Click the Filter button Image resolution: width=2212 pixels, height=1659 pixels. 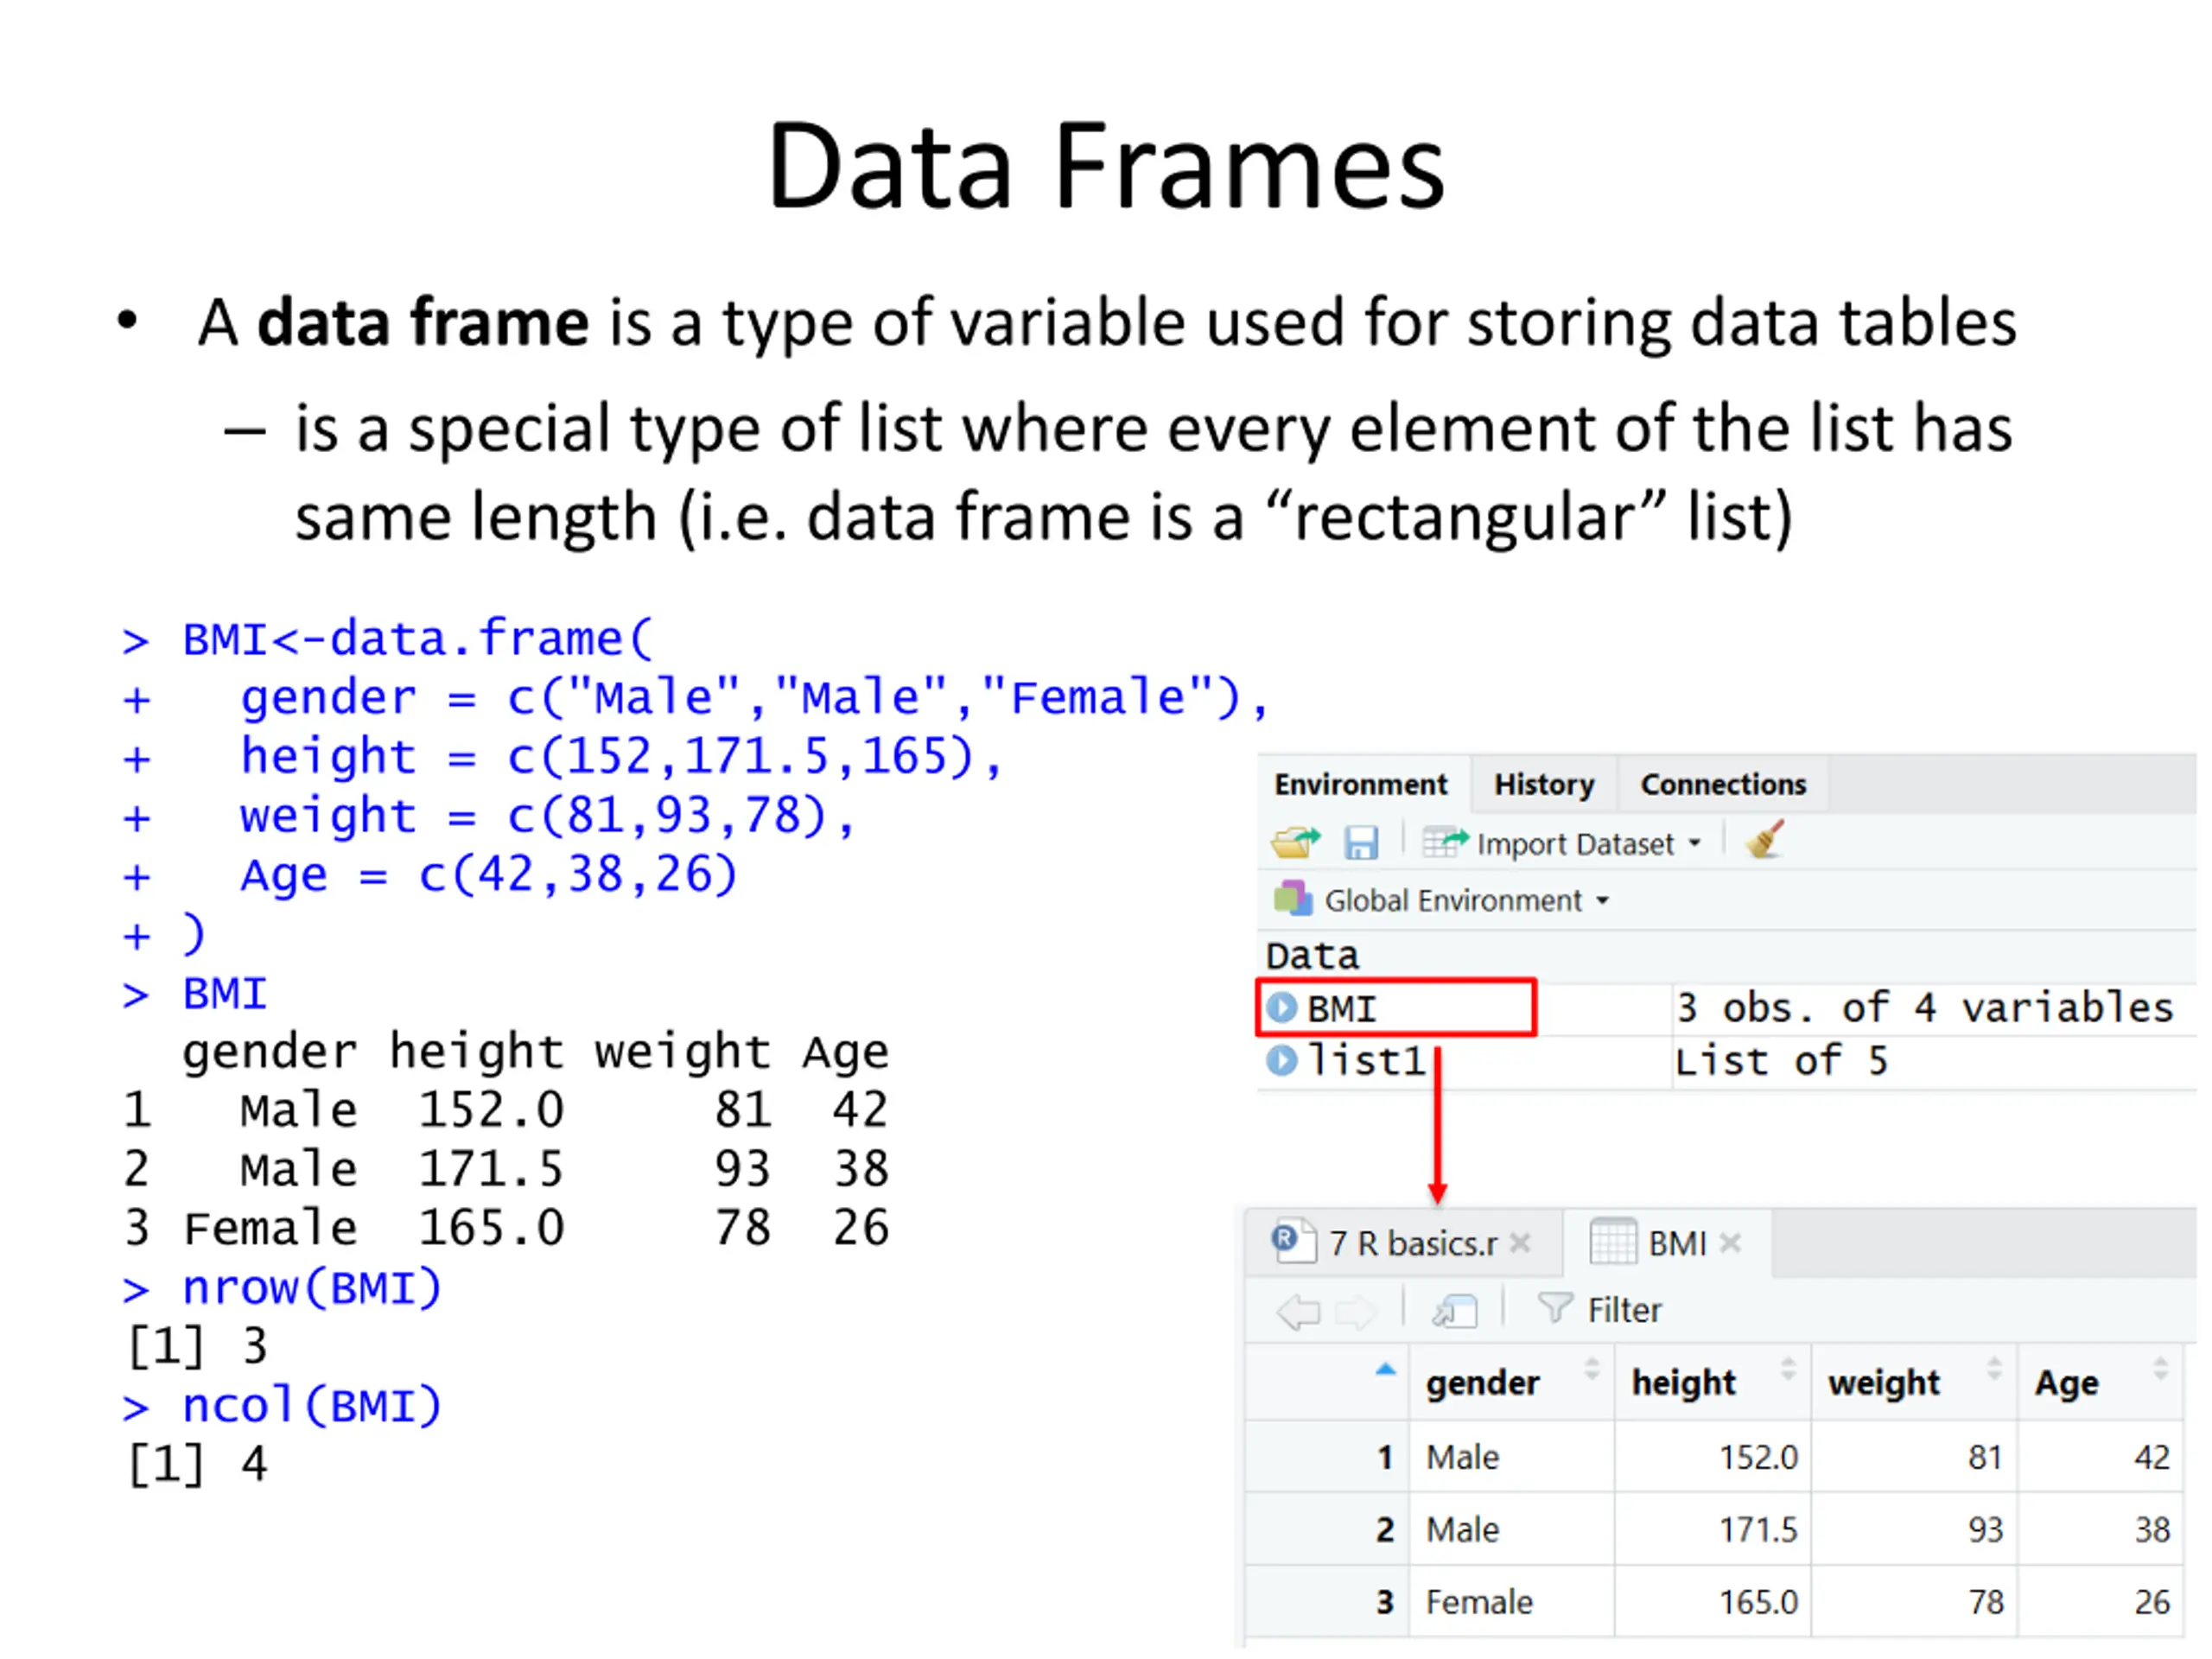(1600, 1310)
